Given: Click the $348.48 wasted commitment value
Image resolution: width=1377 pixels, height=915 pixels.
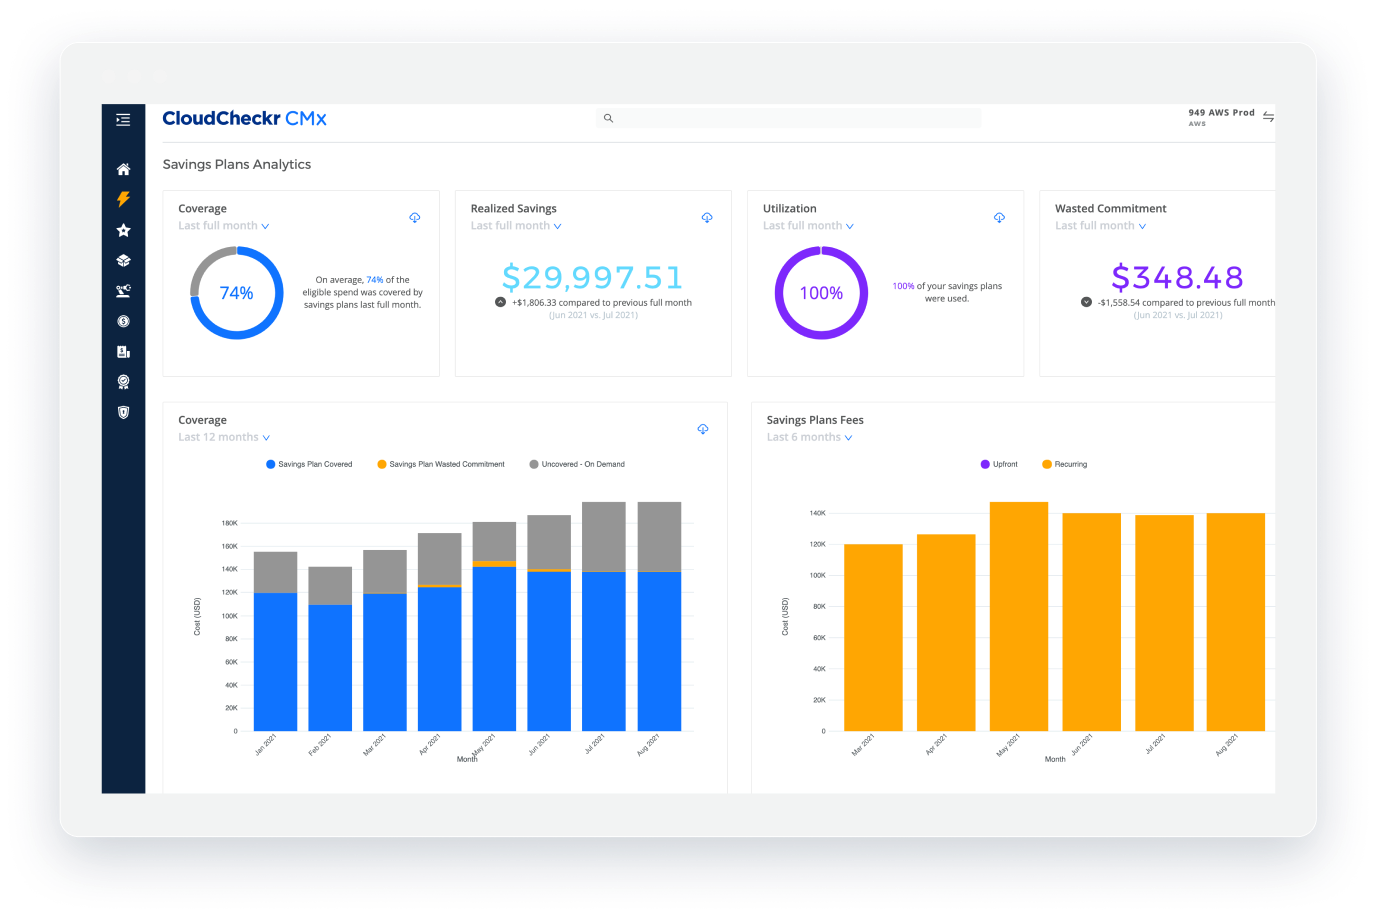Looking at the screenshot, I should click(1177, 277).
